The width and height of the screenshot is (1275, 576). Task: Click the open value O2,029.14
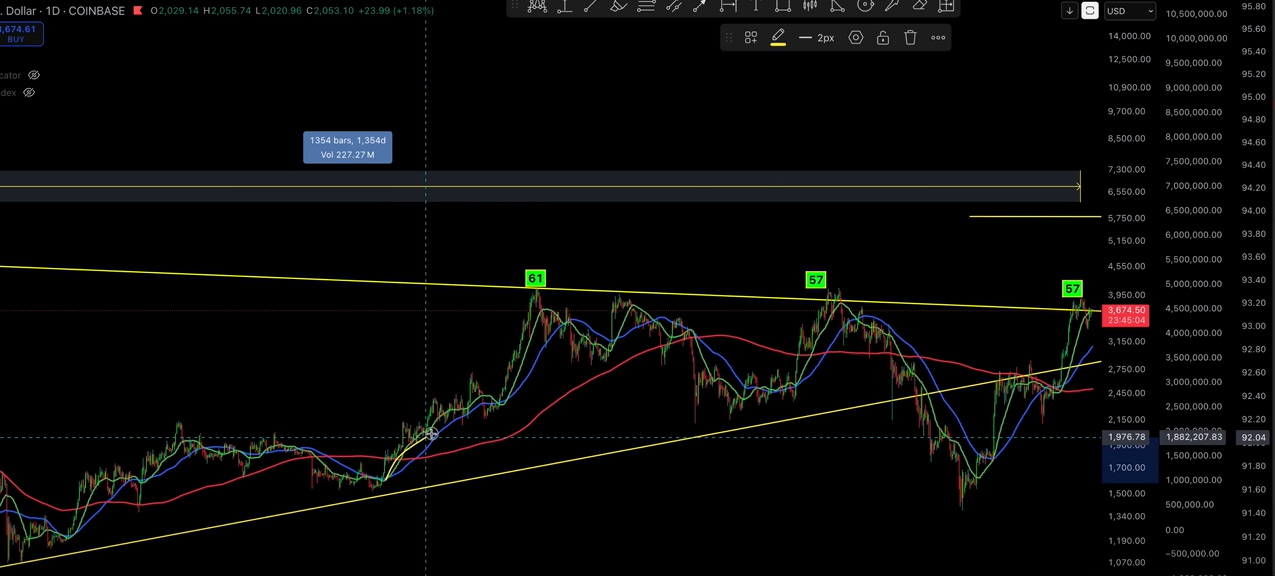[x=174, y=11]
